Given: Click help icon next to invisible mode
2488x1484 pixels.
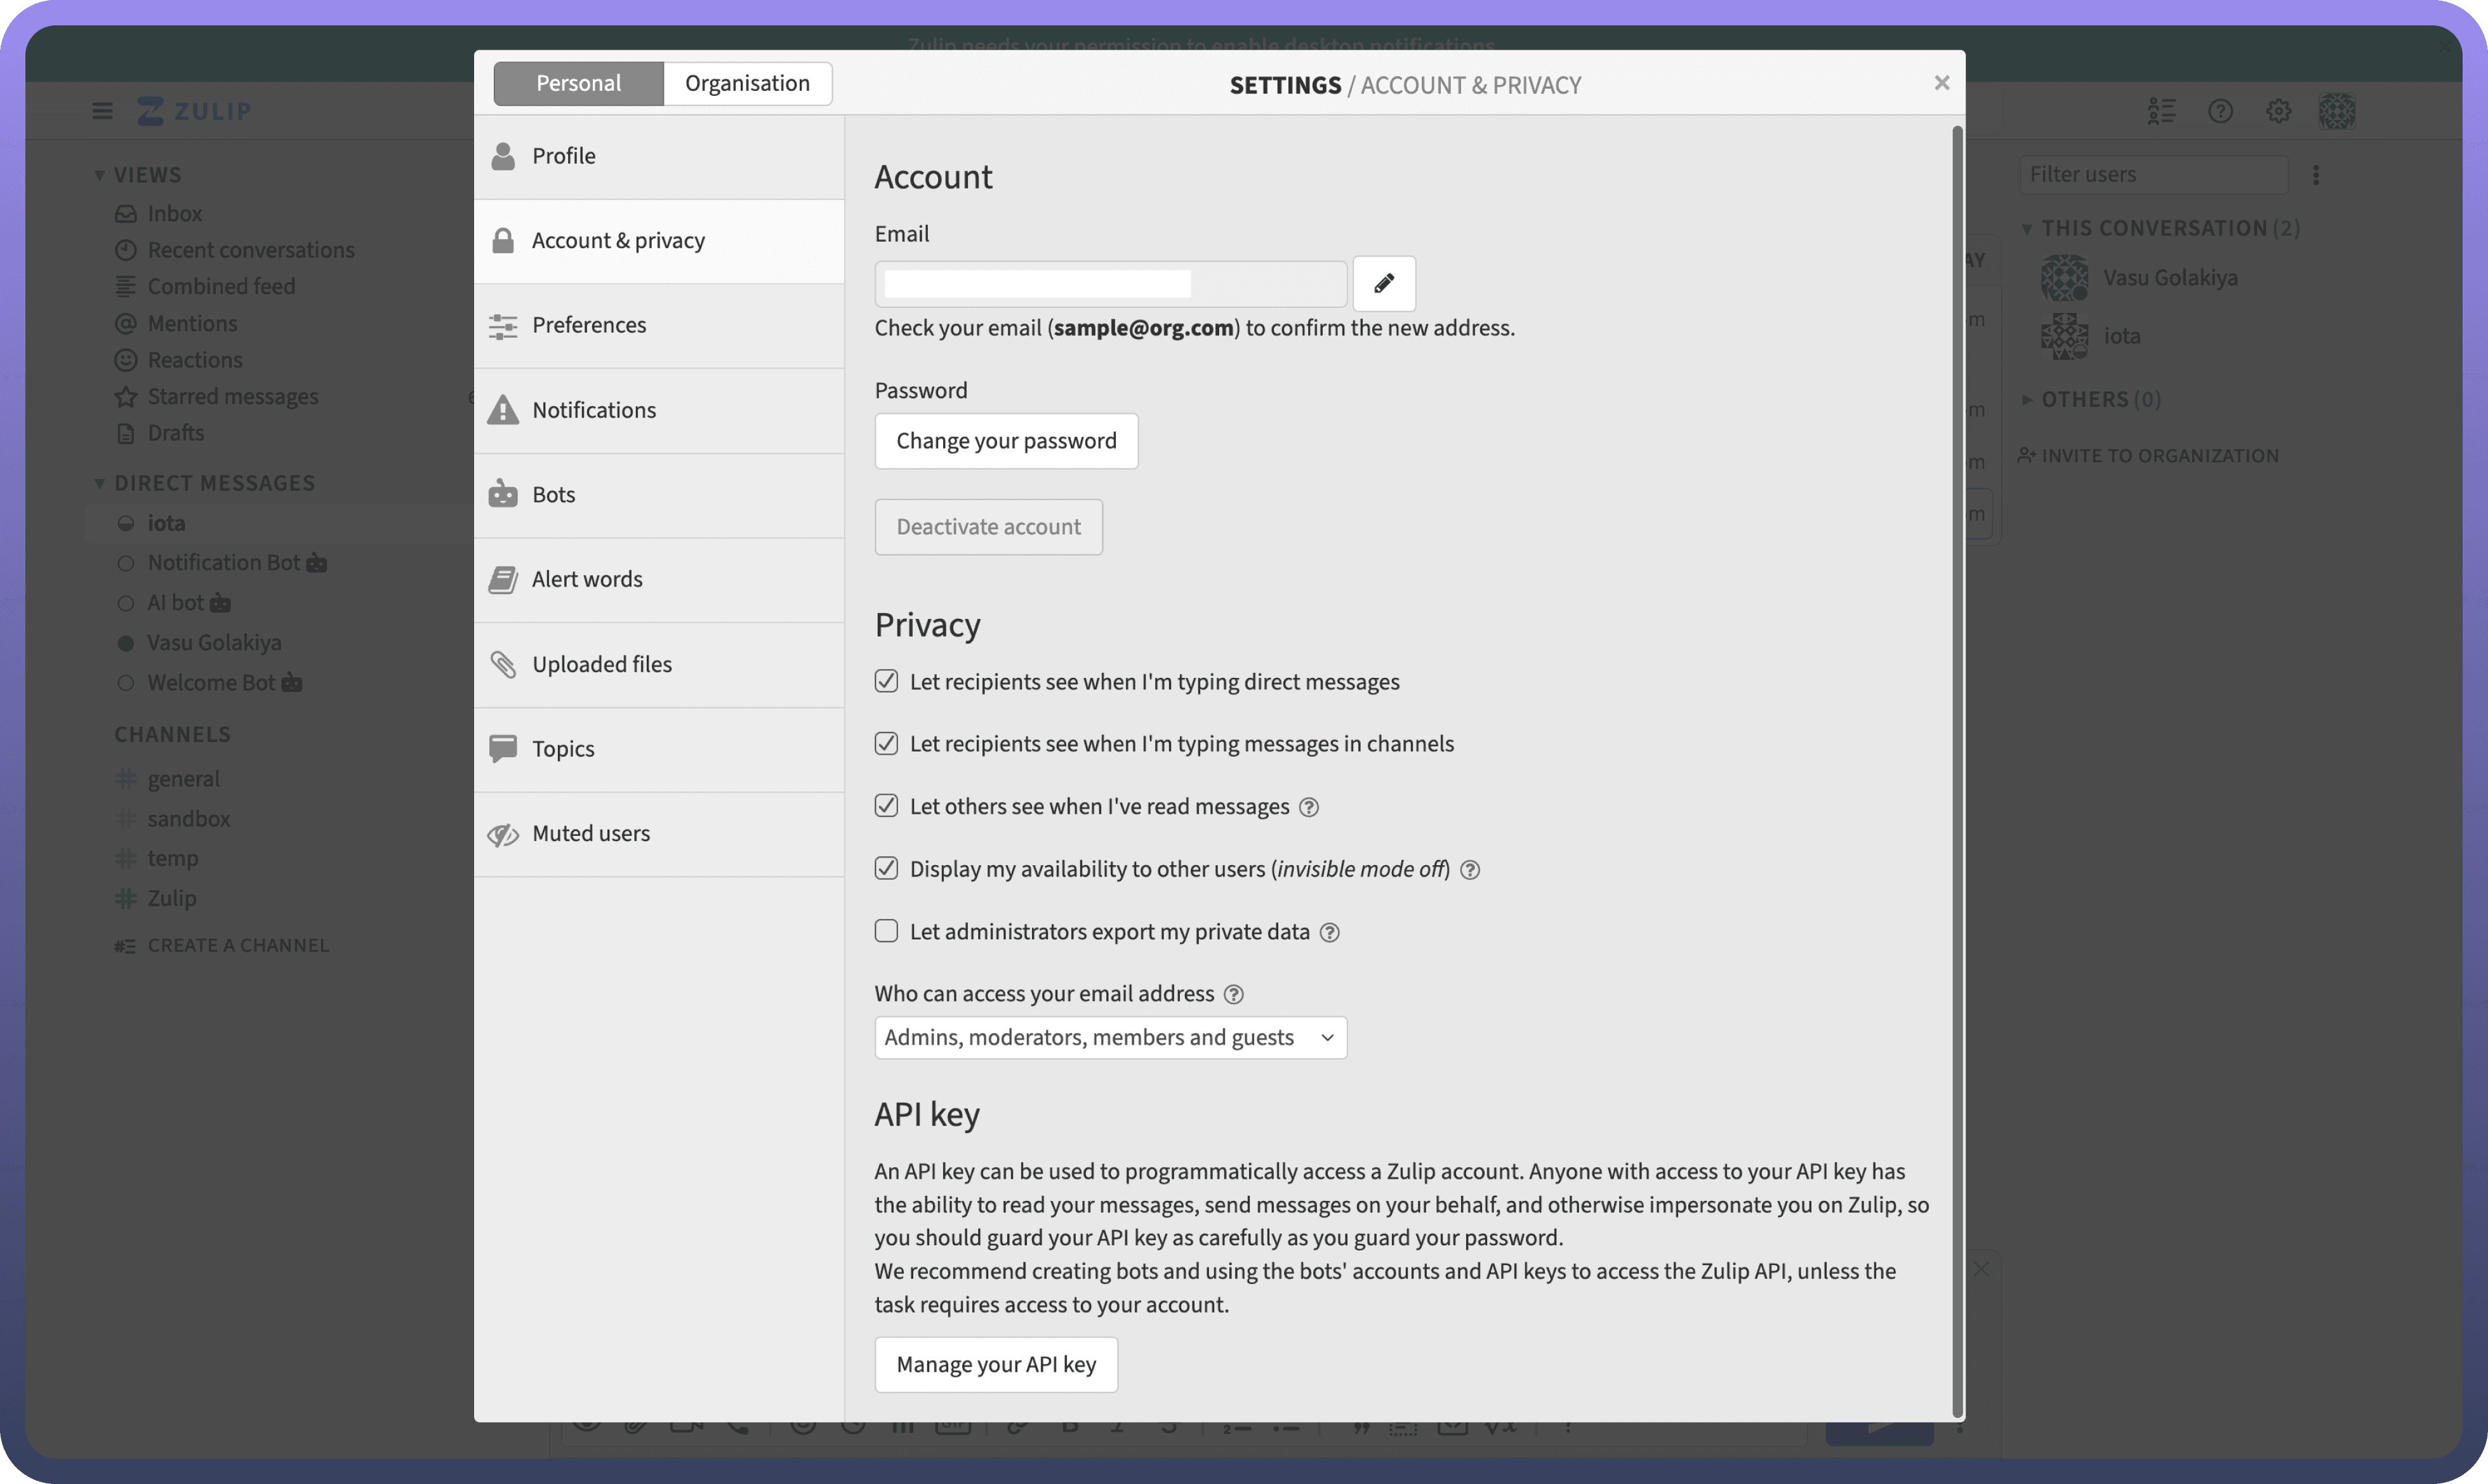Looking at the screenshot, I should (x=1469, y=870).
